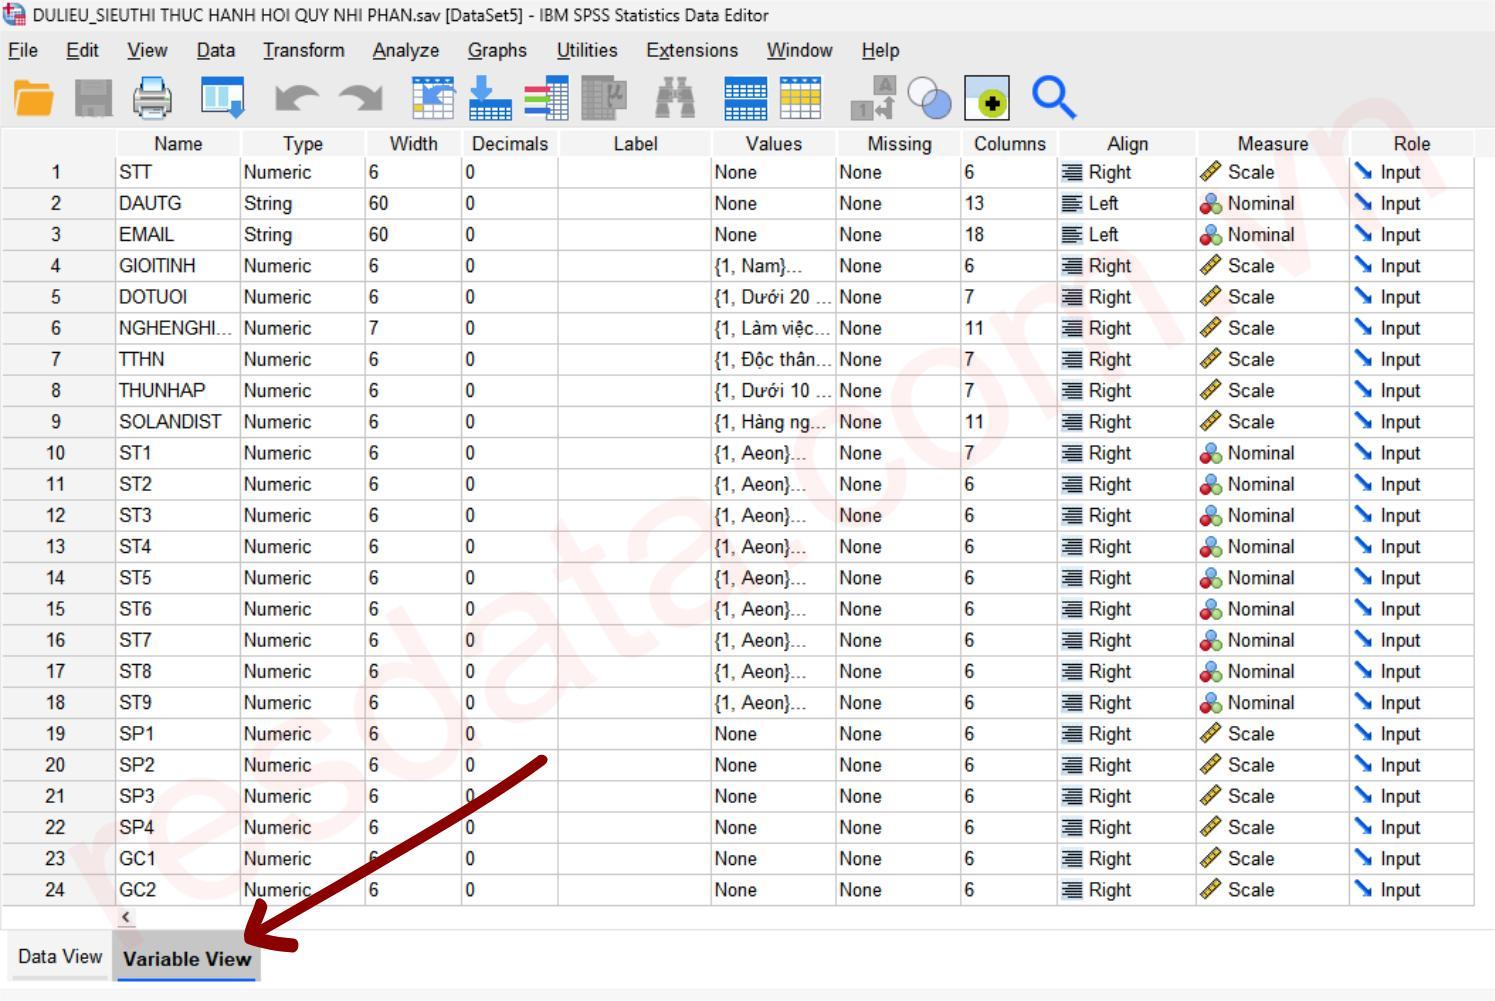Click the Redo arrow icon
The width and height of the screenshot is (1495, 1001).
(x=360, y=98)
